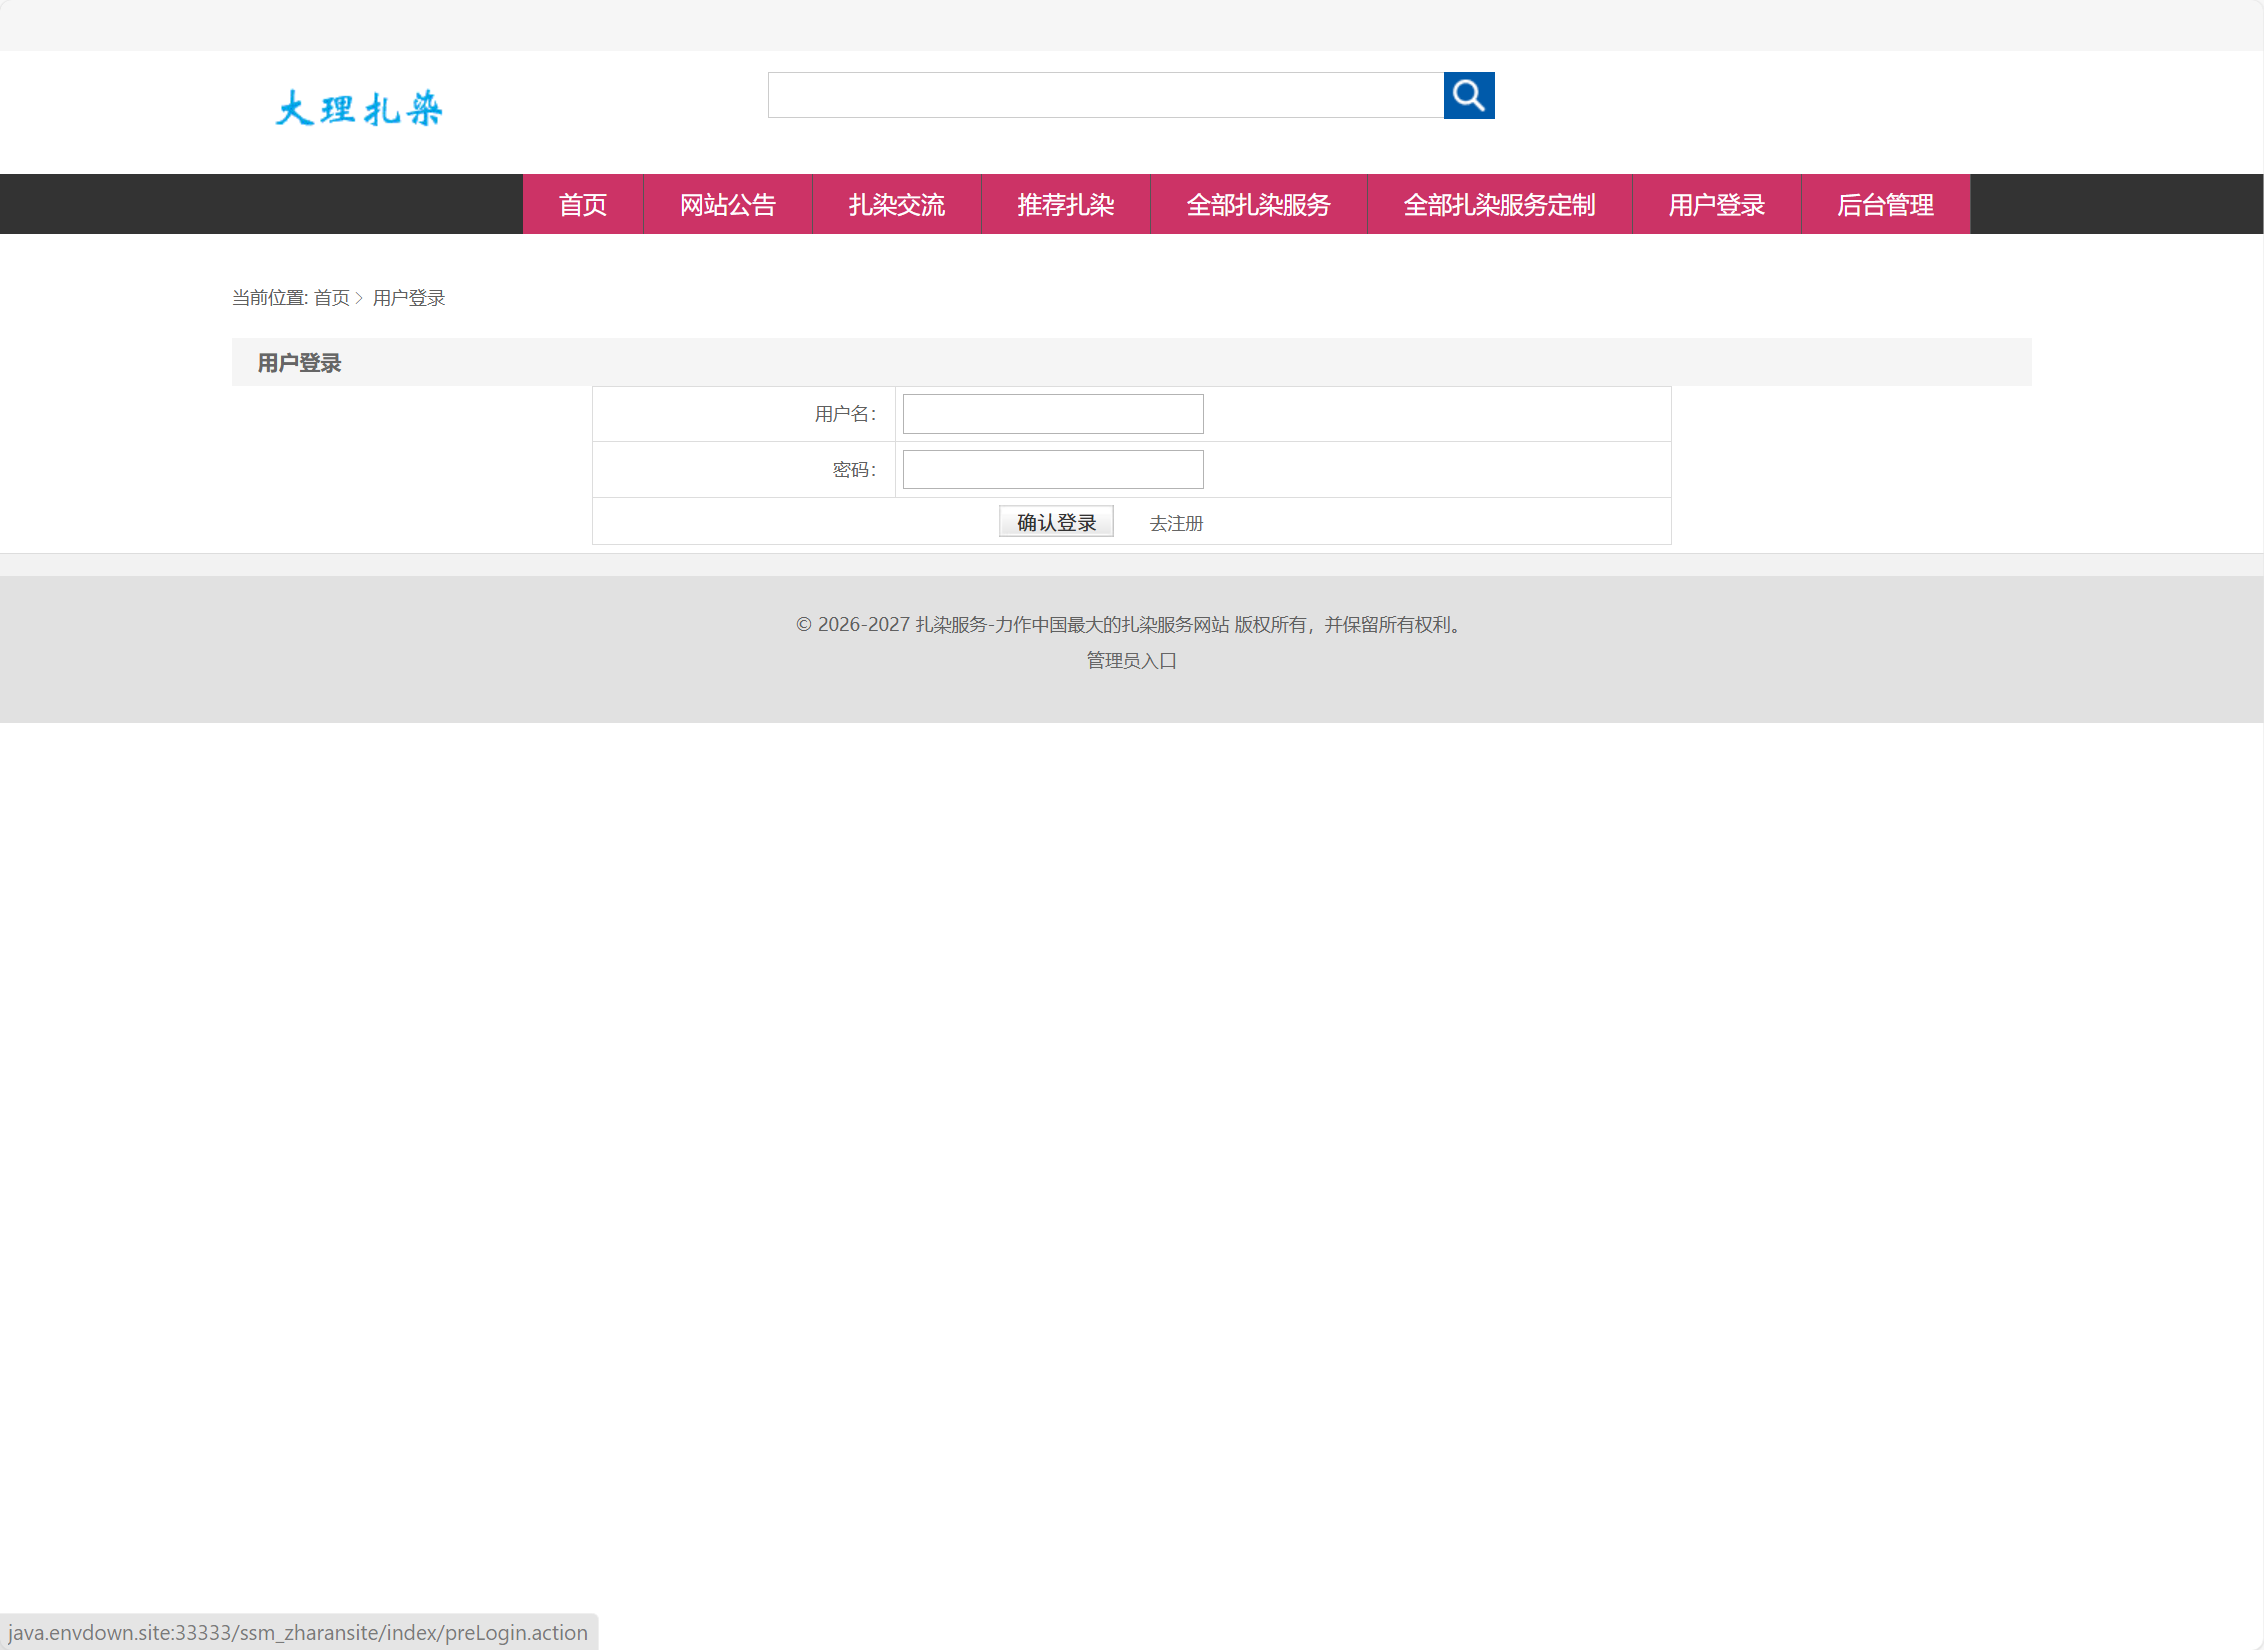Click inside the 用户名 username field
Image resolution: width=2264 pixels, height=1650 pixels.
pyautogui.click(x=1052, y=413)
